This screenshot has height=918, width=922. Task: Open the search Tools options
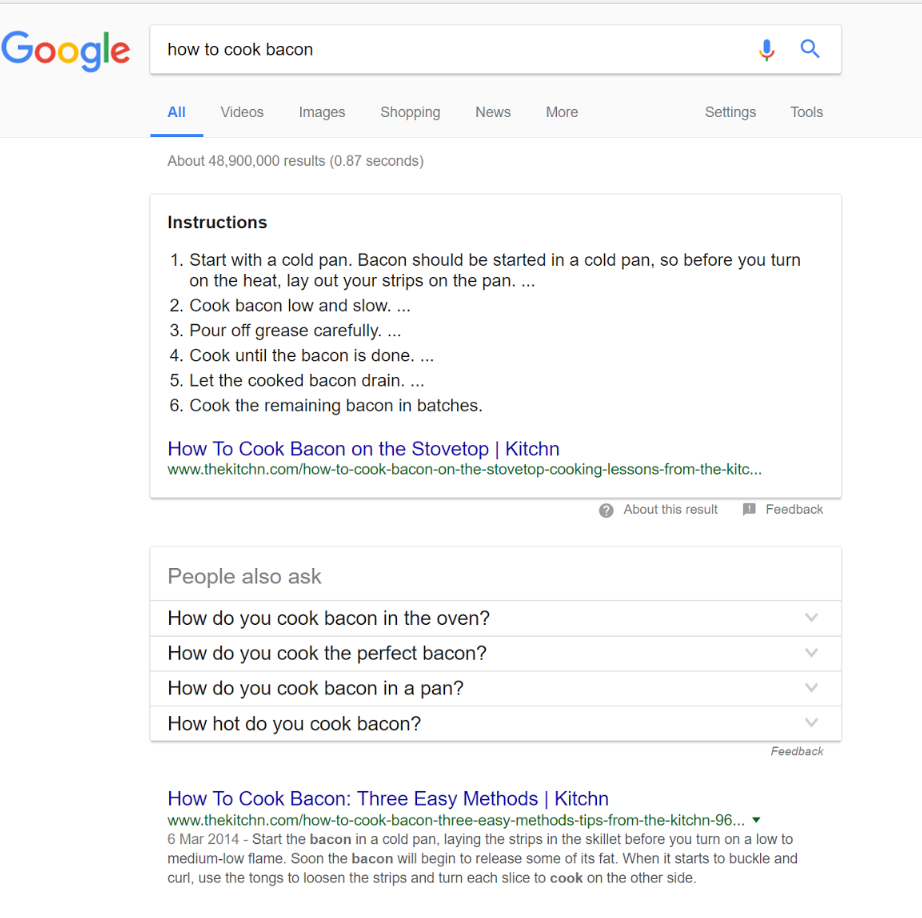(806, 112)
